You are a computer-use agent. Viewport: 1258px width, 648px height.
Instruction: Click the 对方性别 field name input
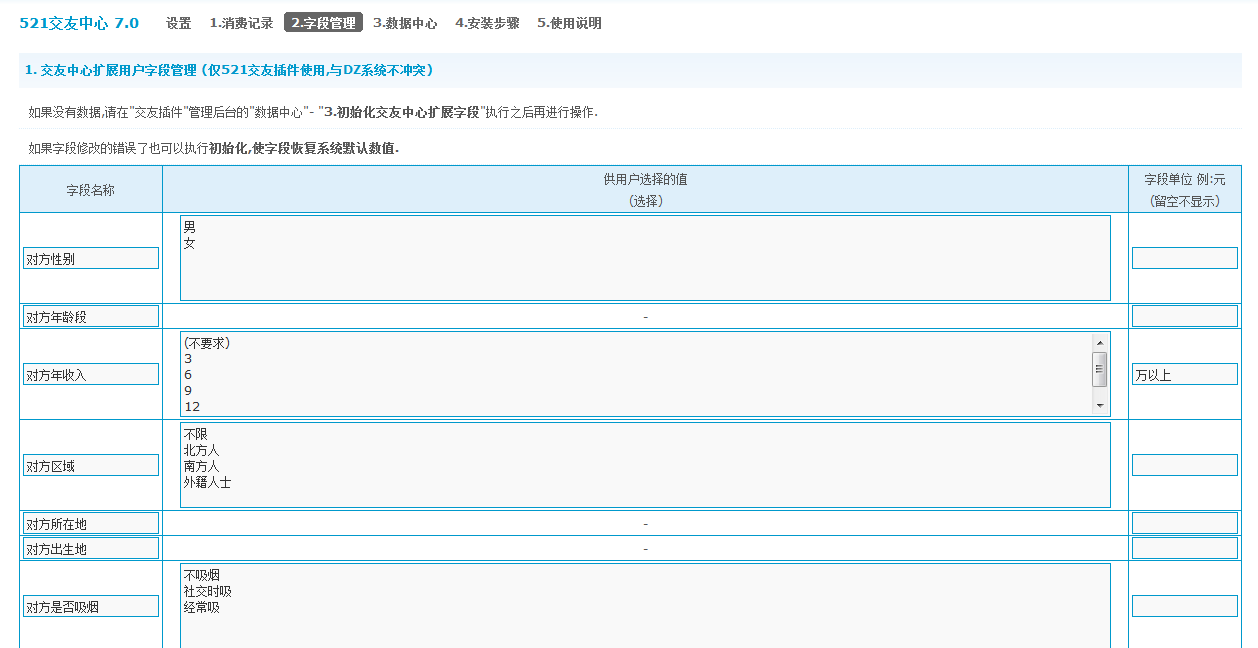click(x=91, y=258)
